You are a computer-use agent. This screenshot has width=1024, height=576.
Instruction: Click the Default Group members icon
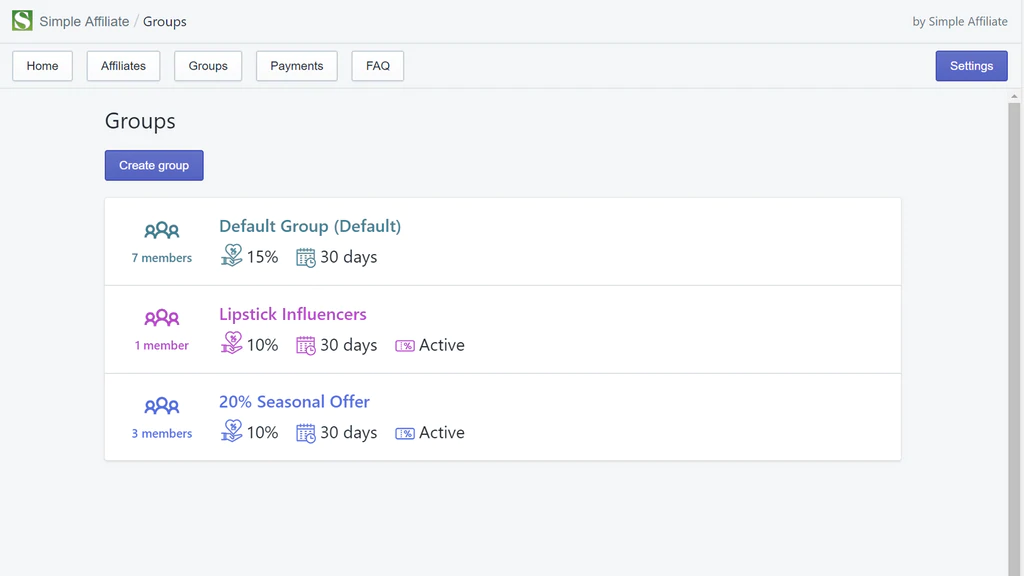click(162, 231)
